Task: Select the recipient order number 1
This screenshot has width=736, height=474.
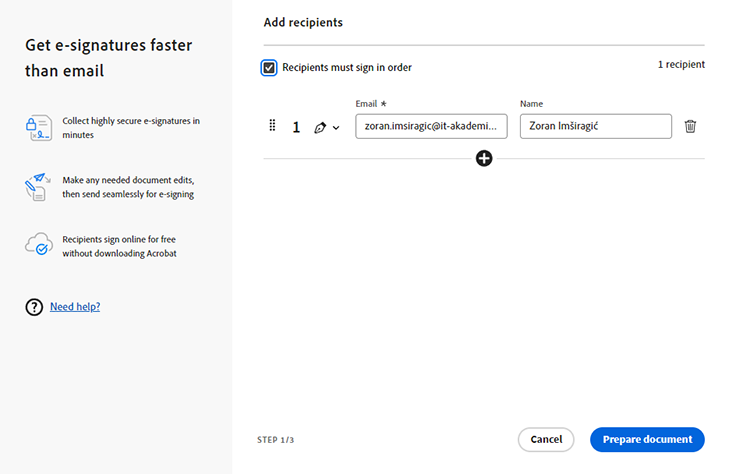Action: (296, 127)
